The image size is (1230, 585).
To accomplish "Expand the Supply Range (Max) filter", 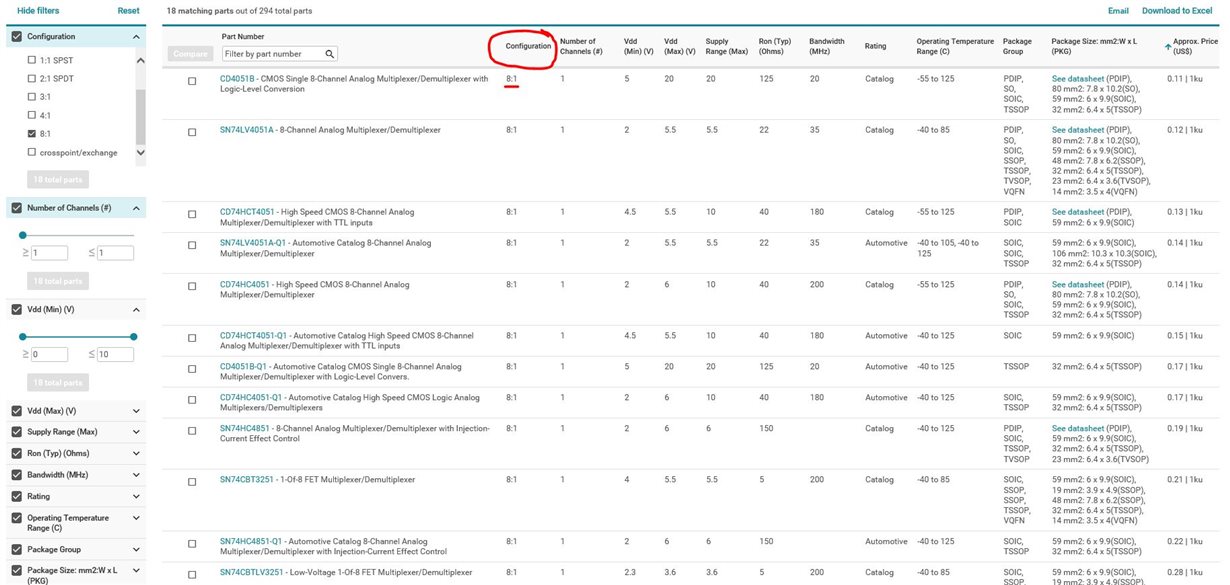I will [x=136, y=432].
